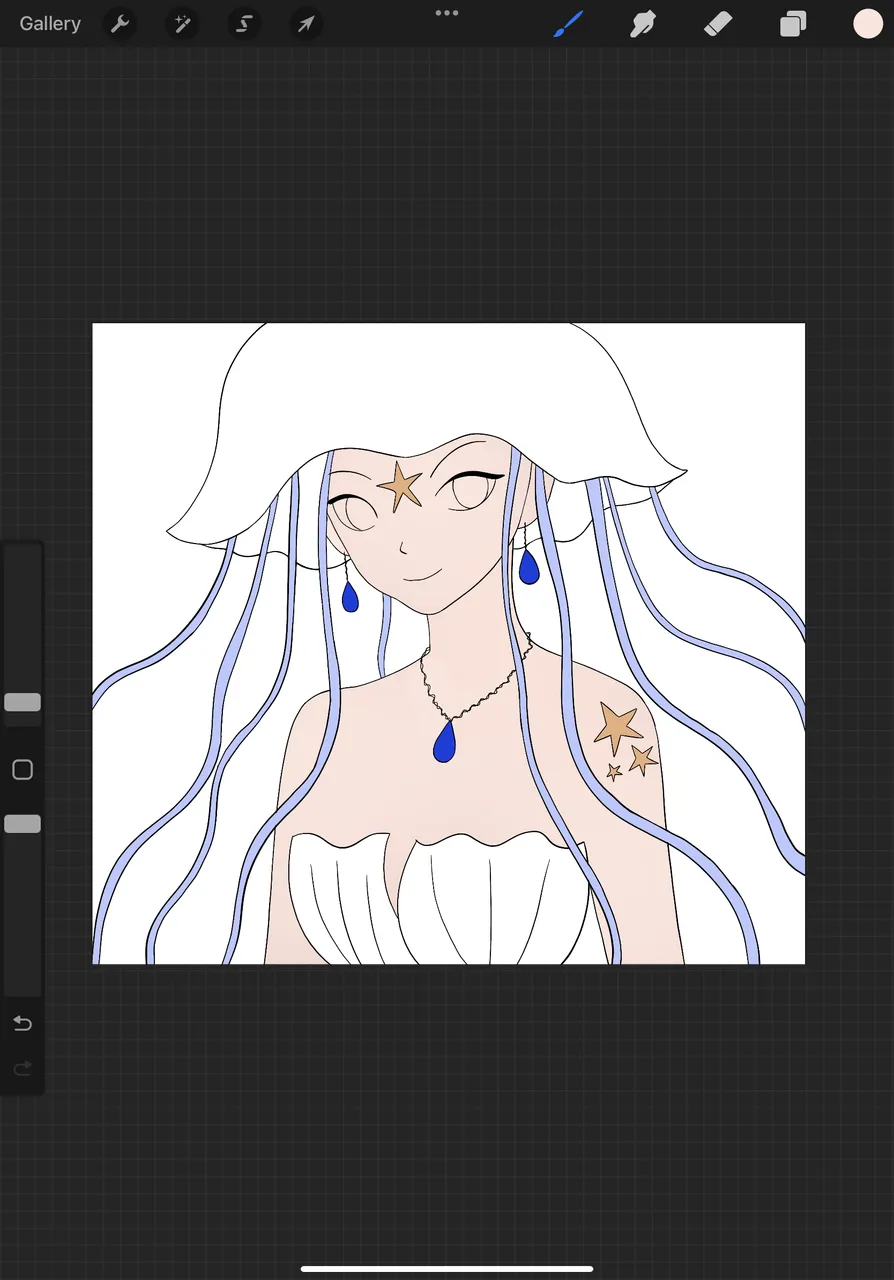Screen dimensions: 894x1280
Task: Redo the last undone action
Action: coord(22,1069)
